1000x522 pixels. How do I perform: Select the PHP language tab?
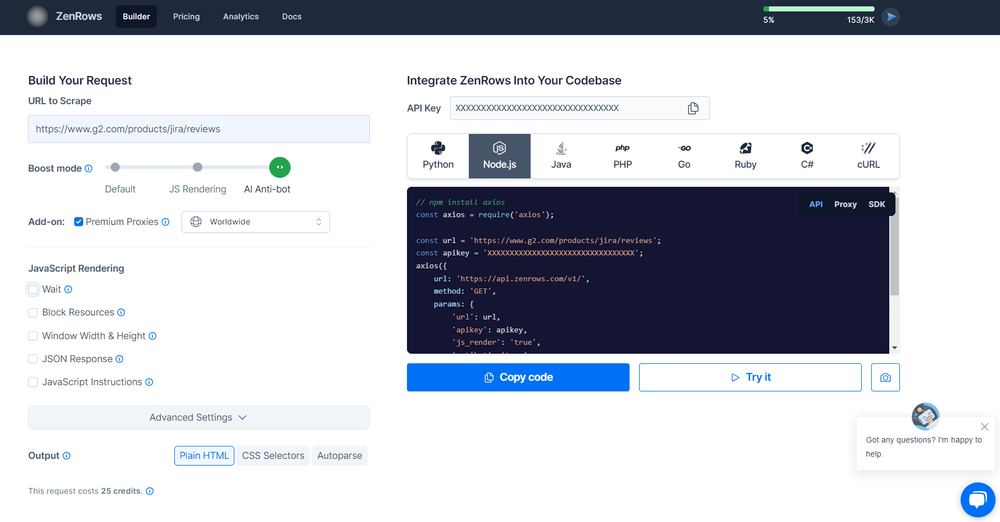622,156
